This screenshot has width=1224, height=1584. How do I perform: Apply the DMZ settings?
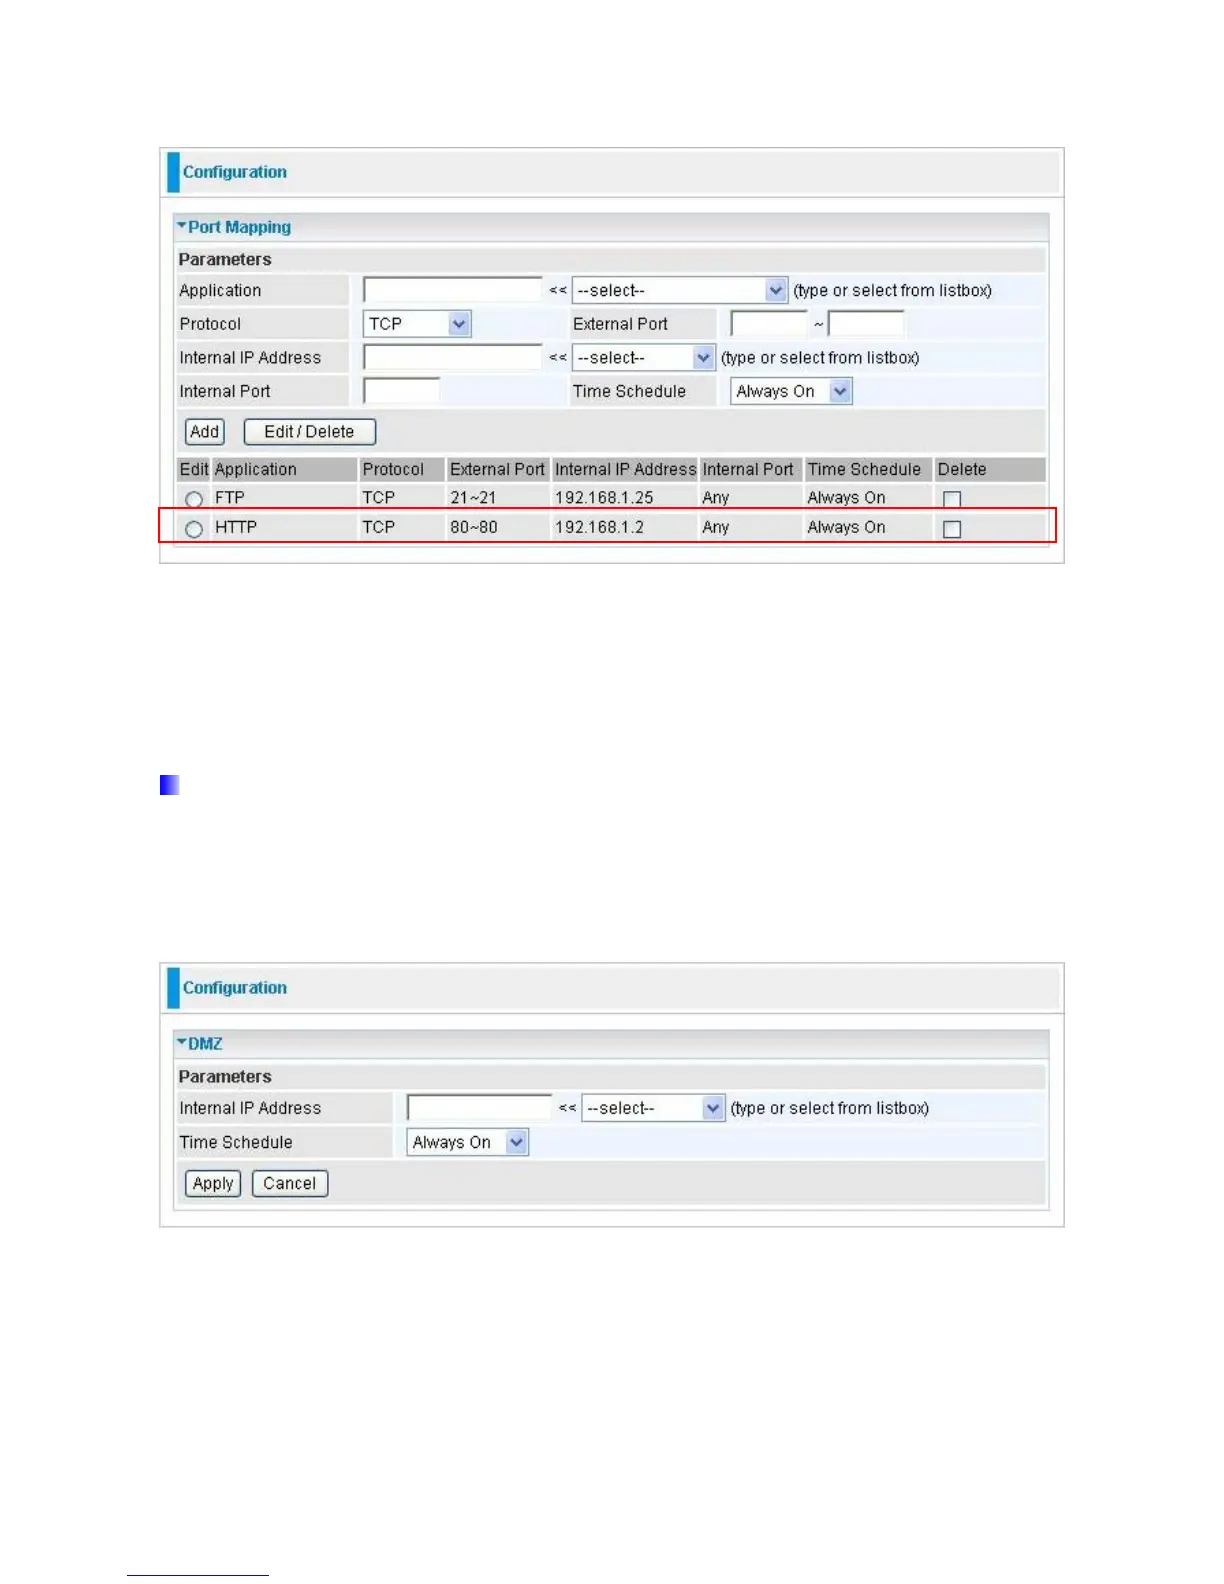[x=213, y=1184]
